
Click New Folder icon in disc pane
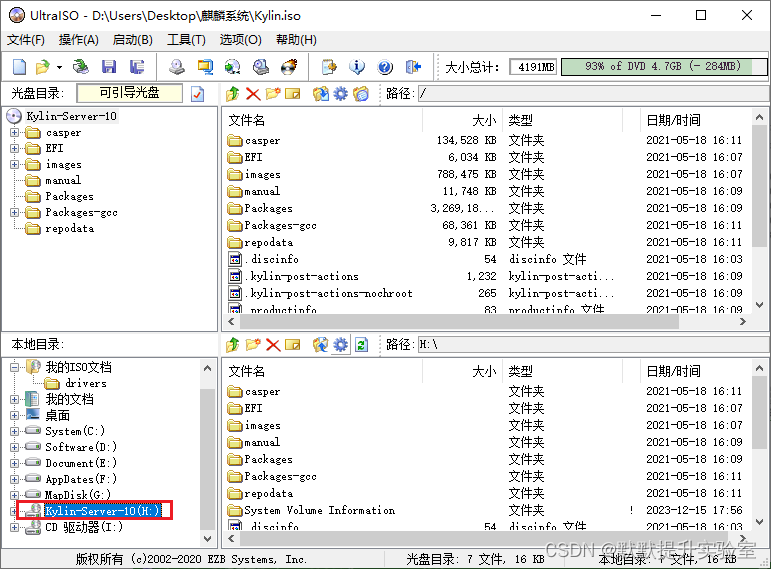pyautogui.click(x=273, y=93)
